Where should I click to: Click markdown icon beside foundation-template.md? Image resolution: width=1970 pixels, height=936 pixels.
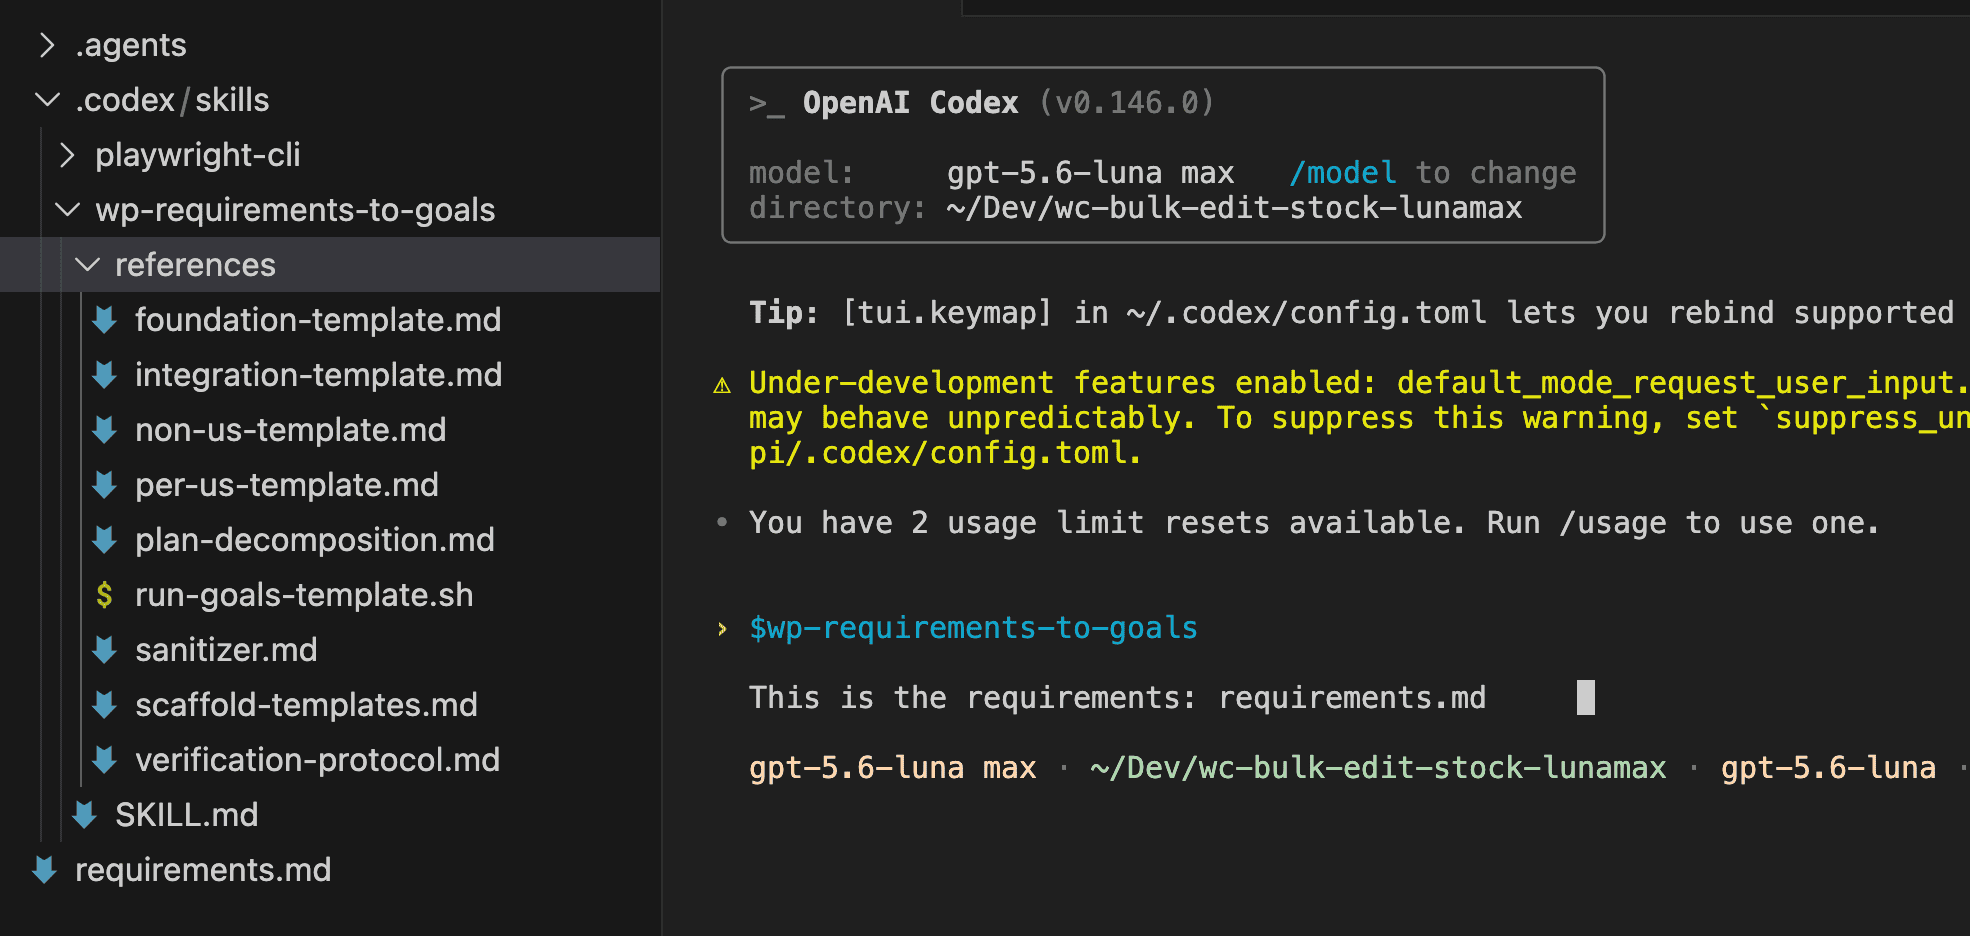click(104, 320)
